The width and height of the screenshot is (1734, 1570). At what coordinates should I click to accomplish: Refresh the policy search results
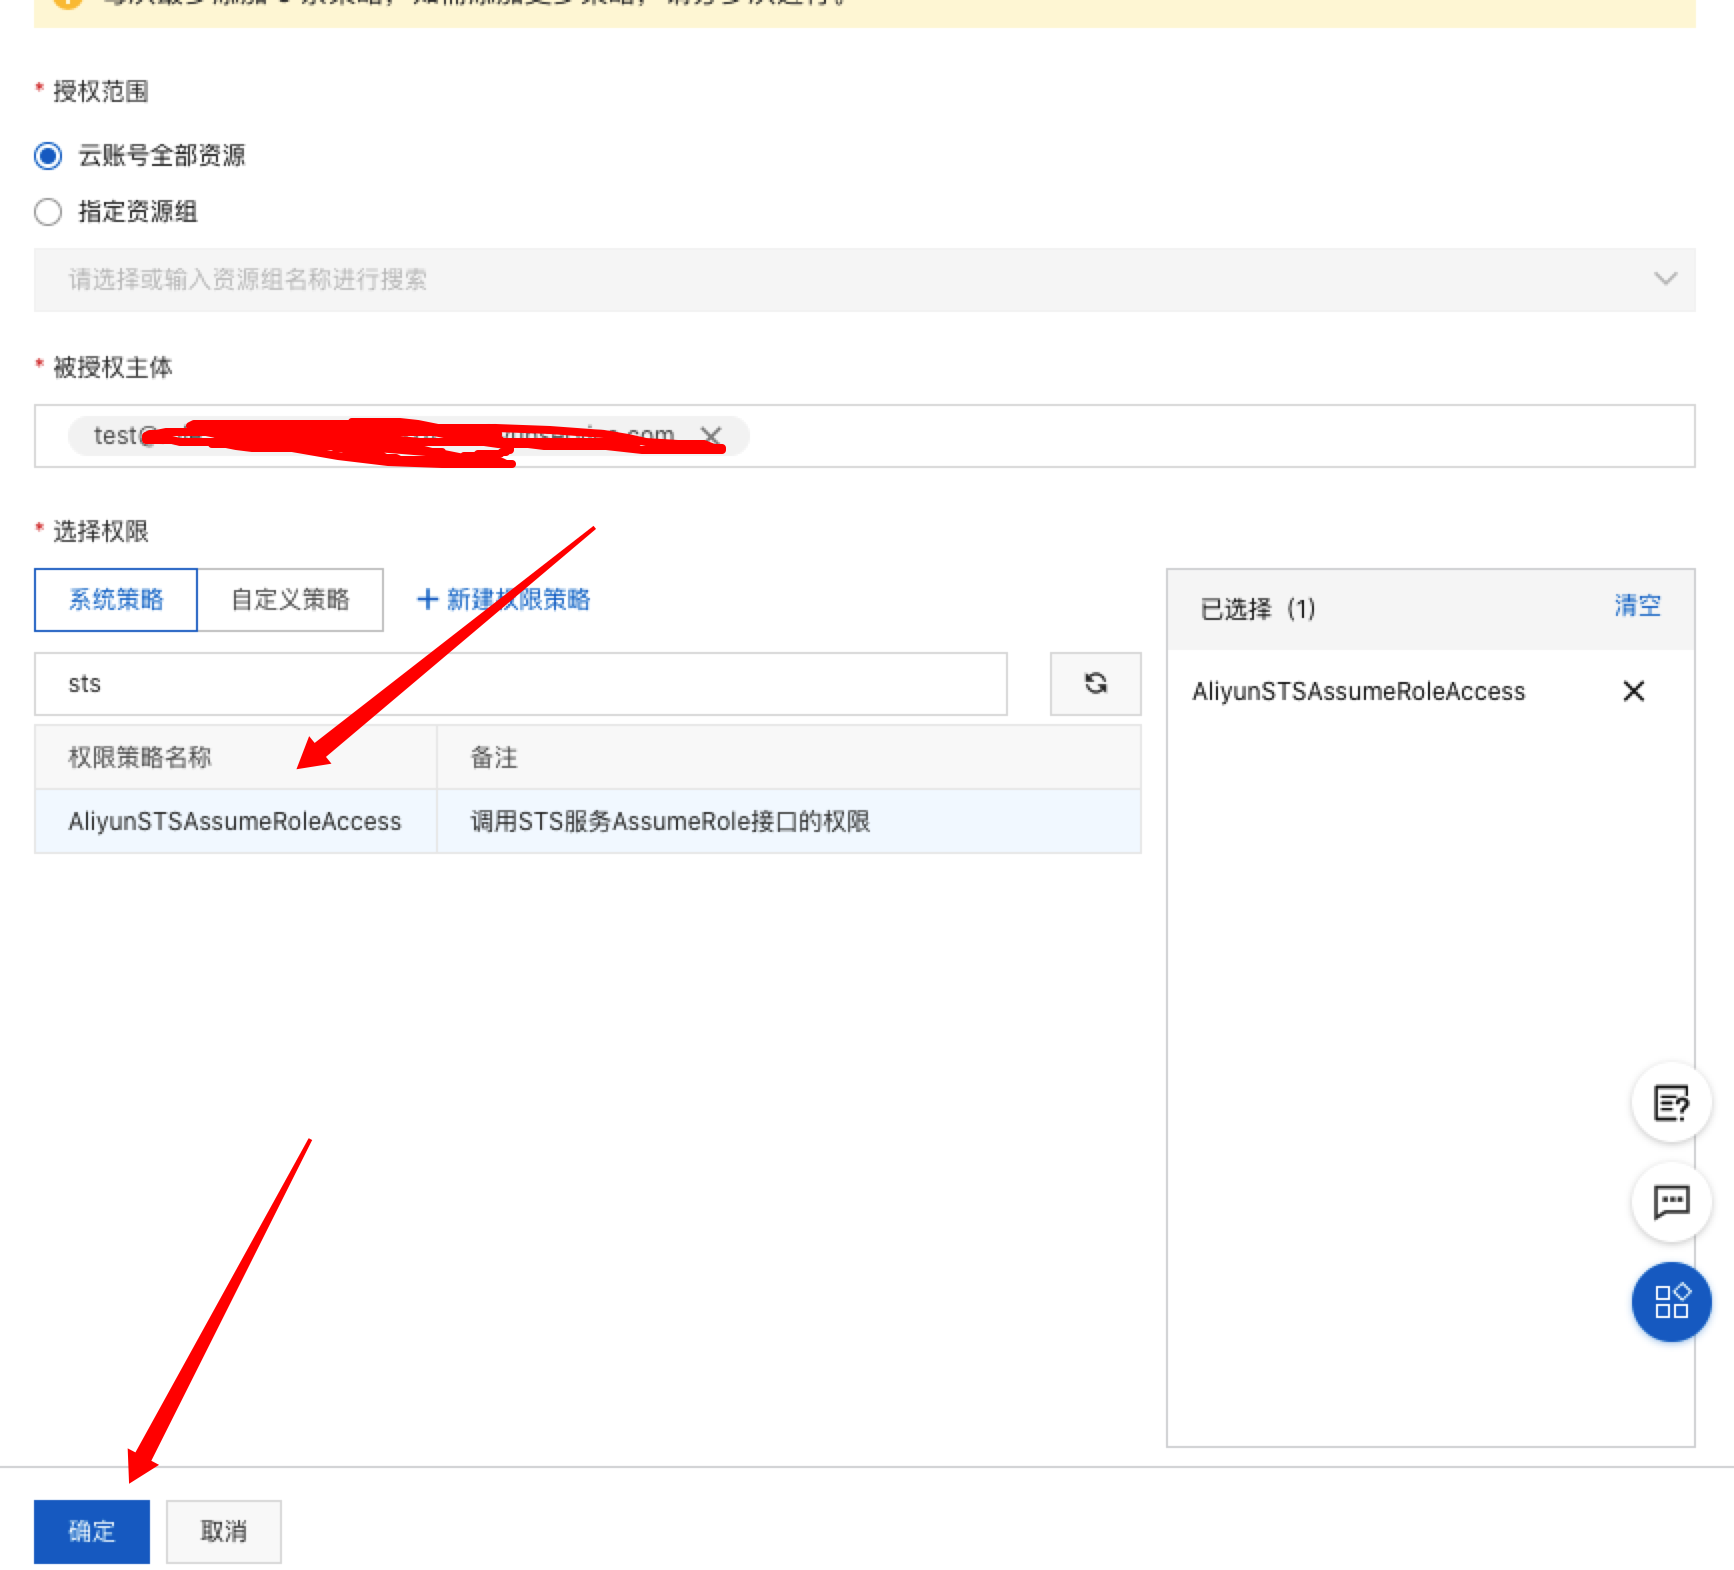point(1095,684)
